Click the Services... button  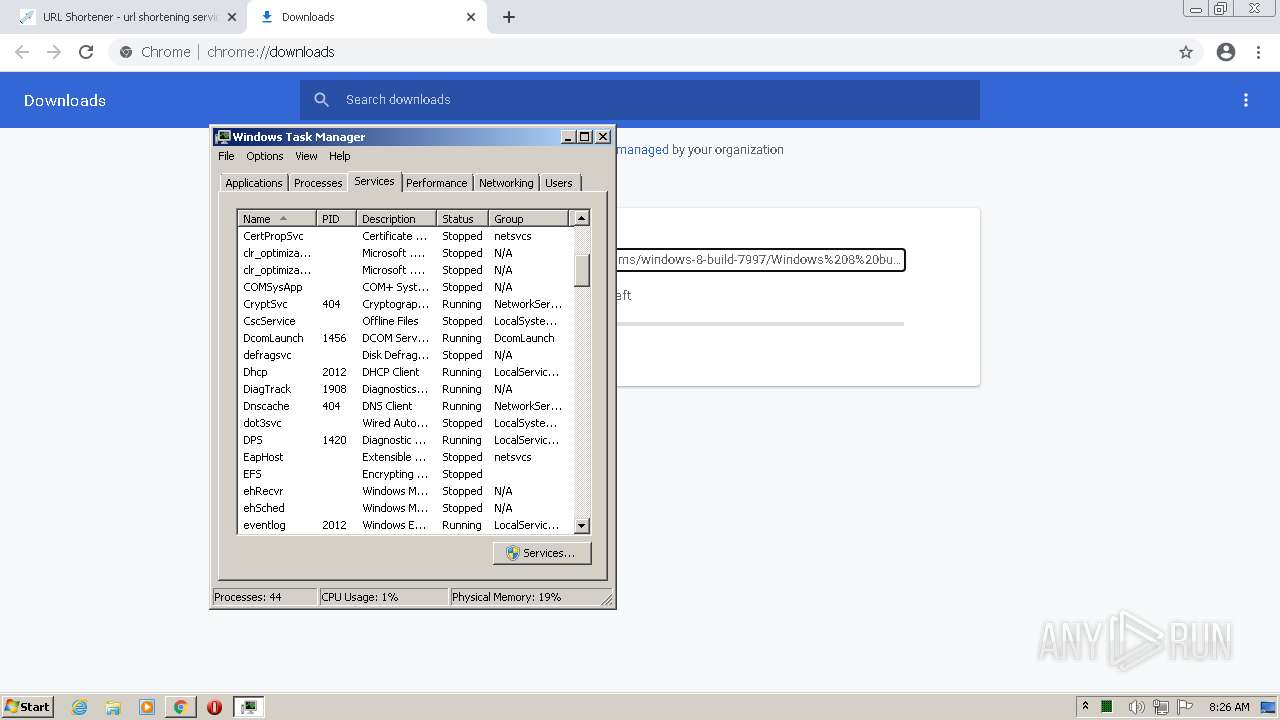click(x=542, y=553)
